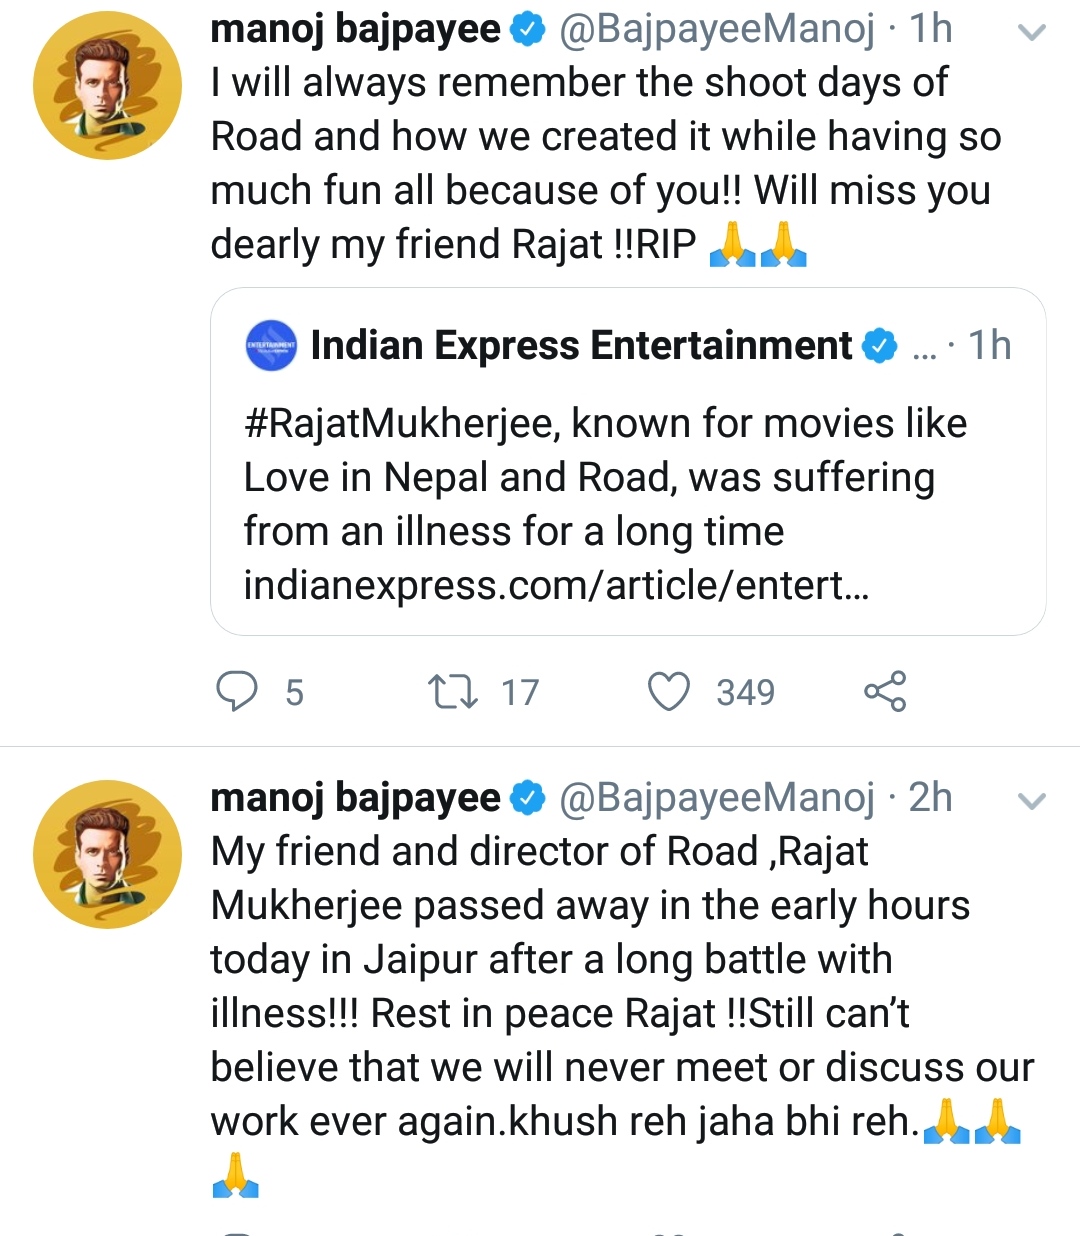
Task: Tap the verified badge beside Indian Express Entertainment
Action: pyautogui.click(x=880, y=346)
